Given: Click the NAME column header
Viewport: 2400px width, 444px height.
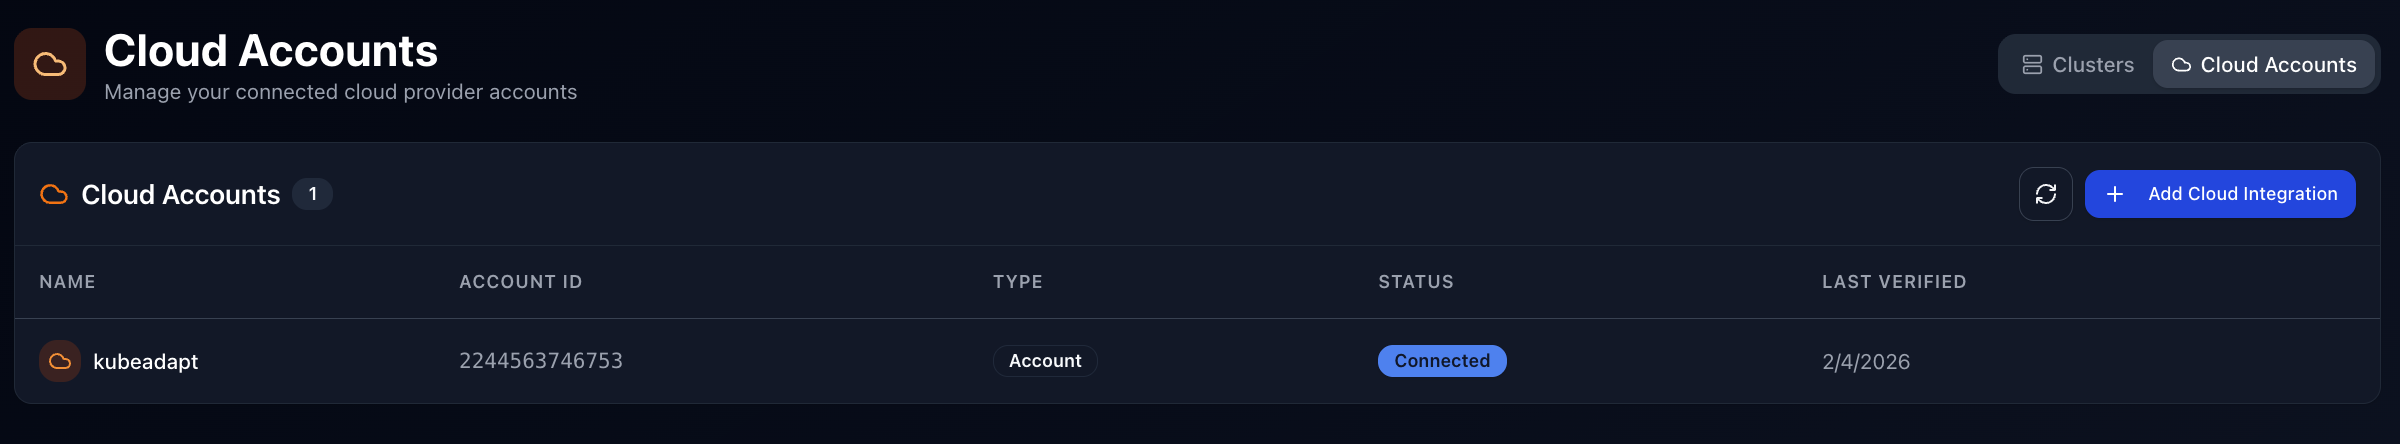Looking at the screenshot, I should [67, 282].
